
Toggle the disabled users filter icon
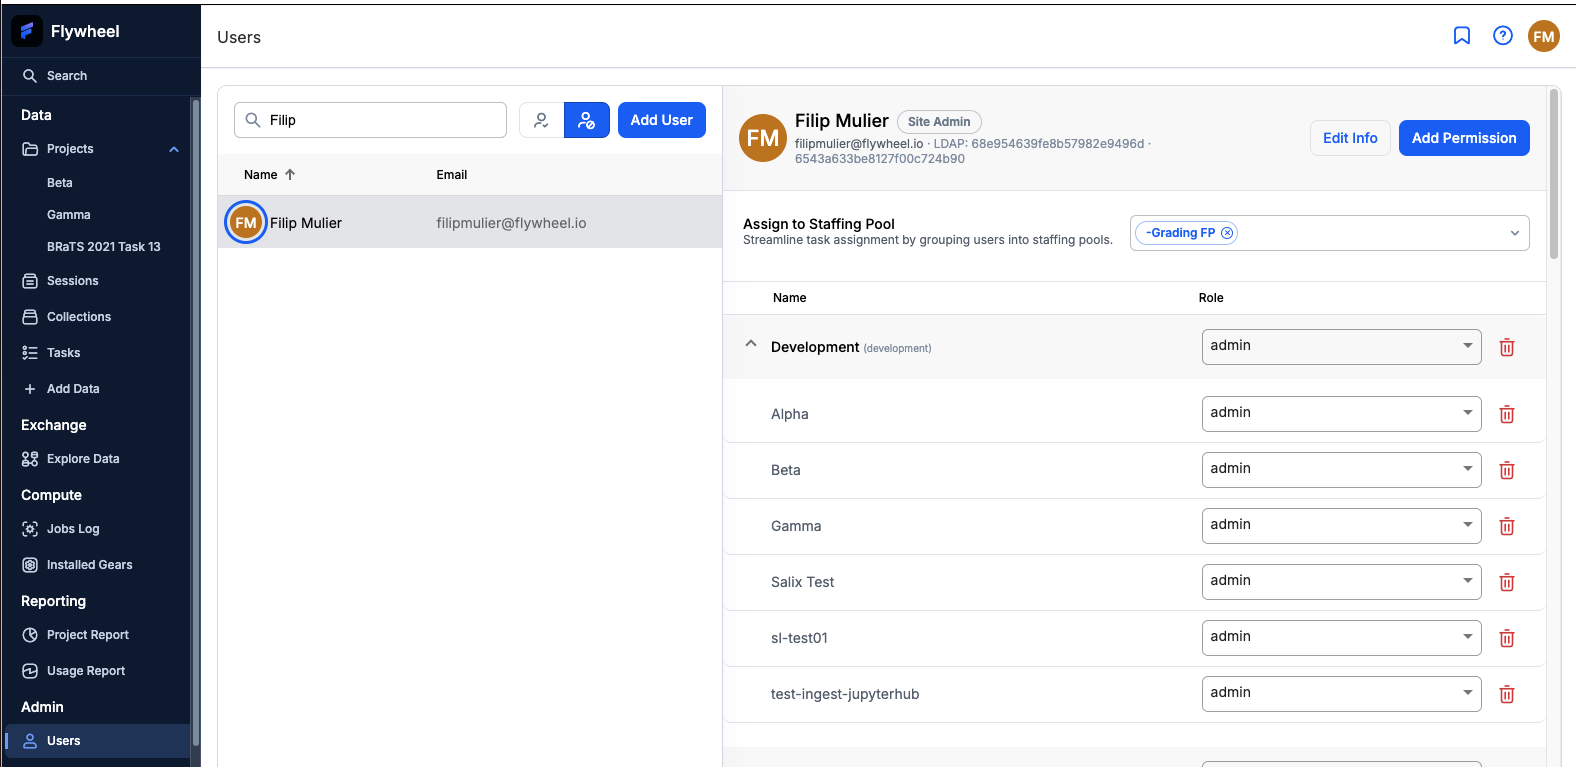(x=587, y=120)
